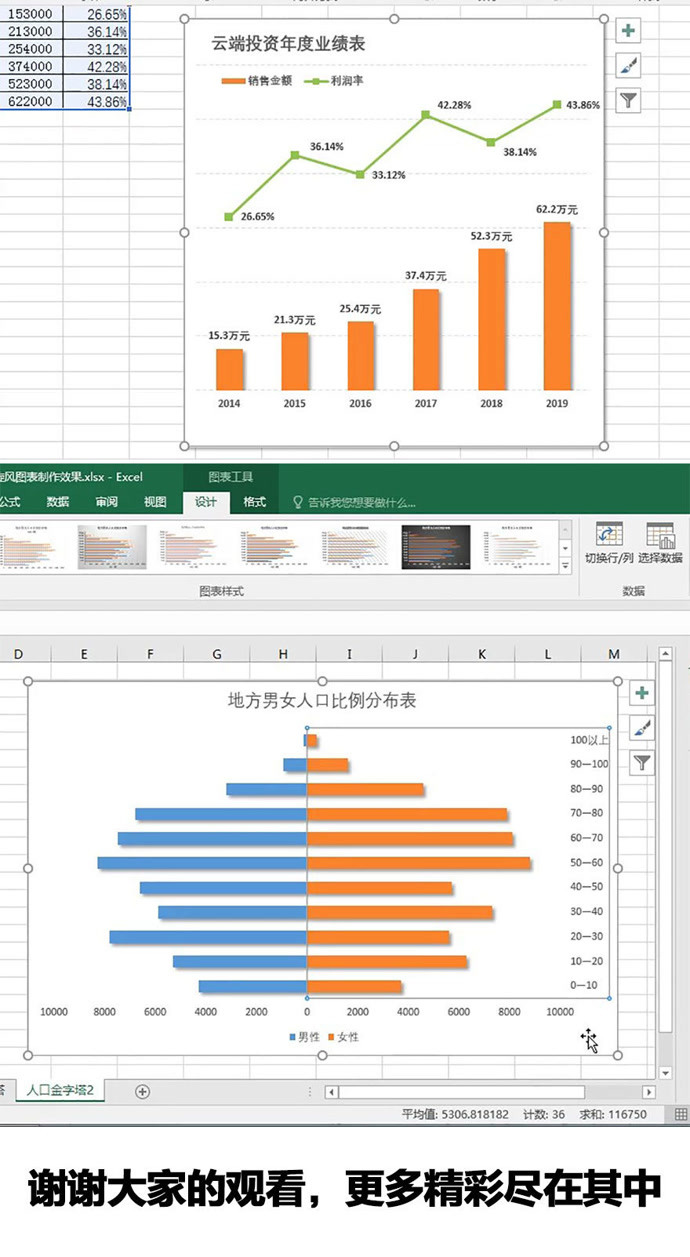Click Chart Styles brush beside population chart
The image size is (690, 1257).
pos(642,728)
